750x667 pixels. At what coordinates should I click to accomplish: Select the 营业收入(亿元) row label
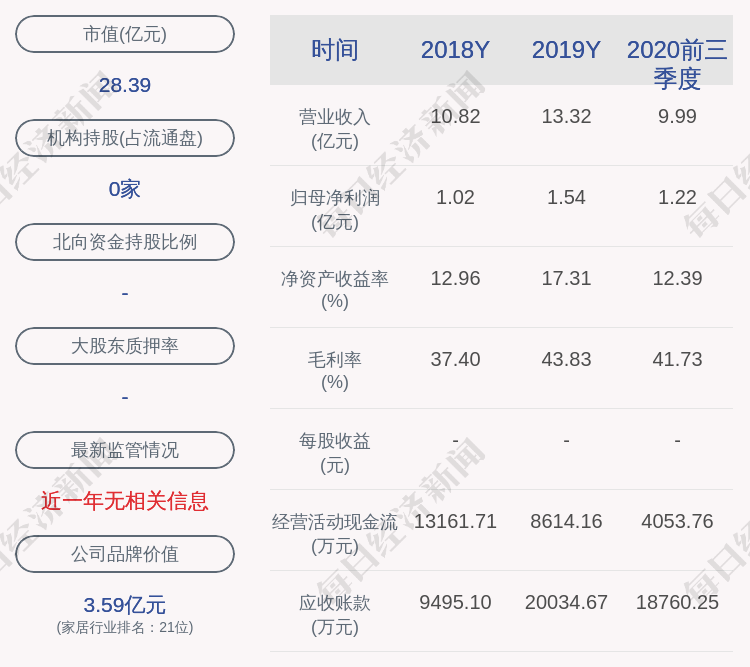(x=335, y=129)
